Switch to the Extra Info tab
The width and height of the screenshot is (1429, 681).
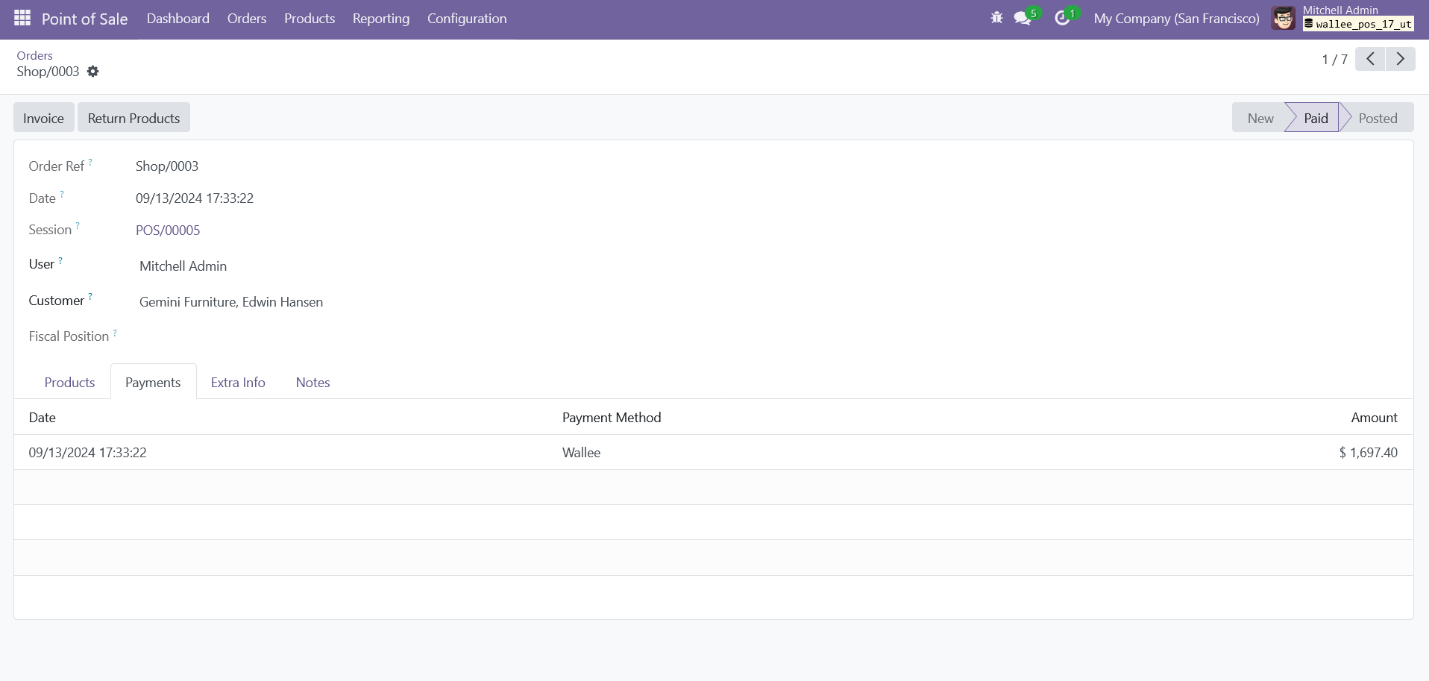pyautogui.click(x=238, y=382)
